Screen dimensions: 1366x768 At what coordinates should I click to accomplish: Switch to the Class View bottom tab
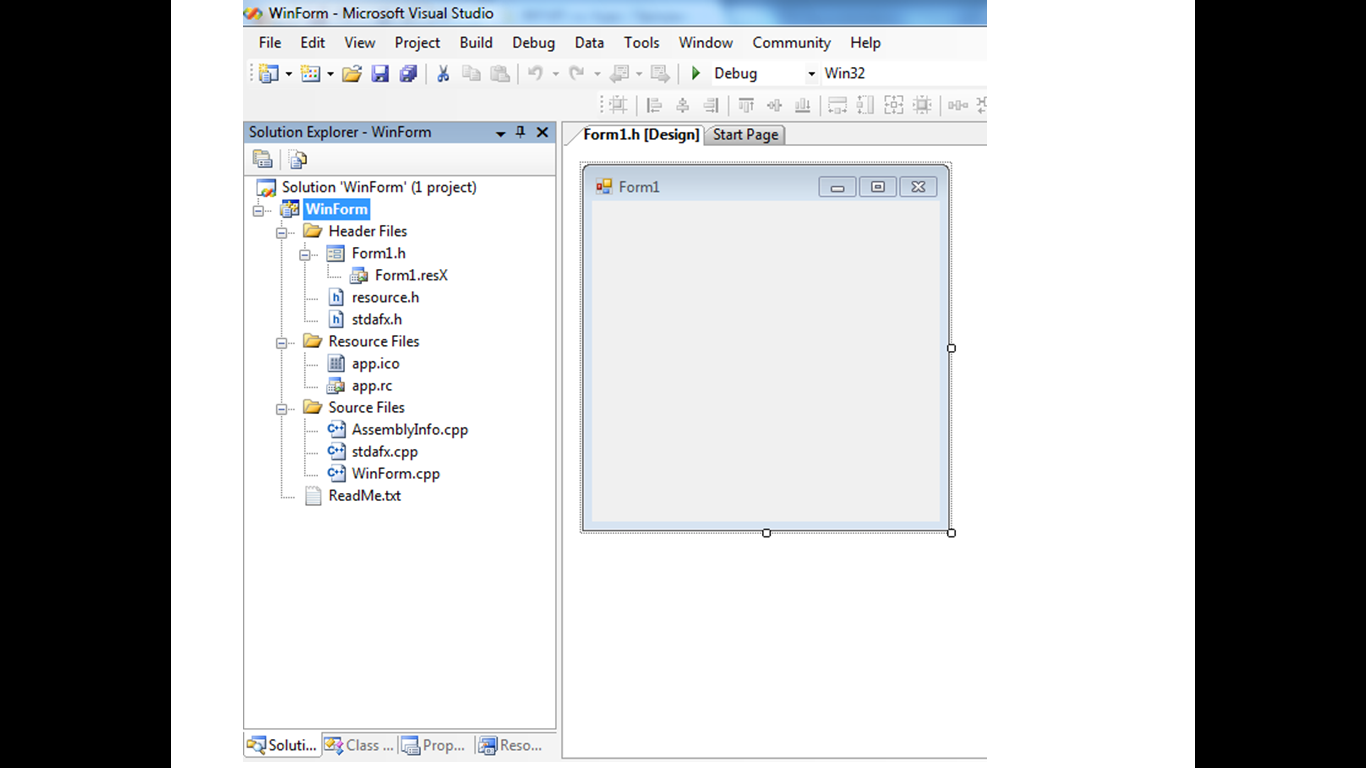tap(360, 745)
